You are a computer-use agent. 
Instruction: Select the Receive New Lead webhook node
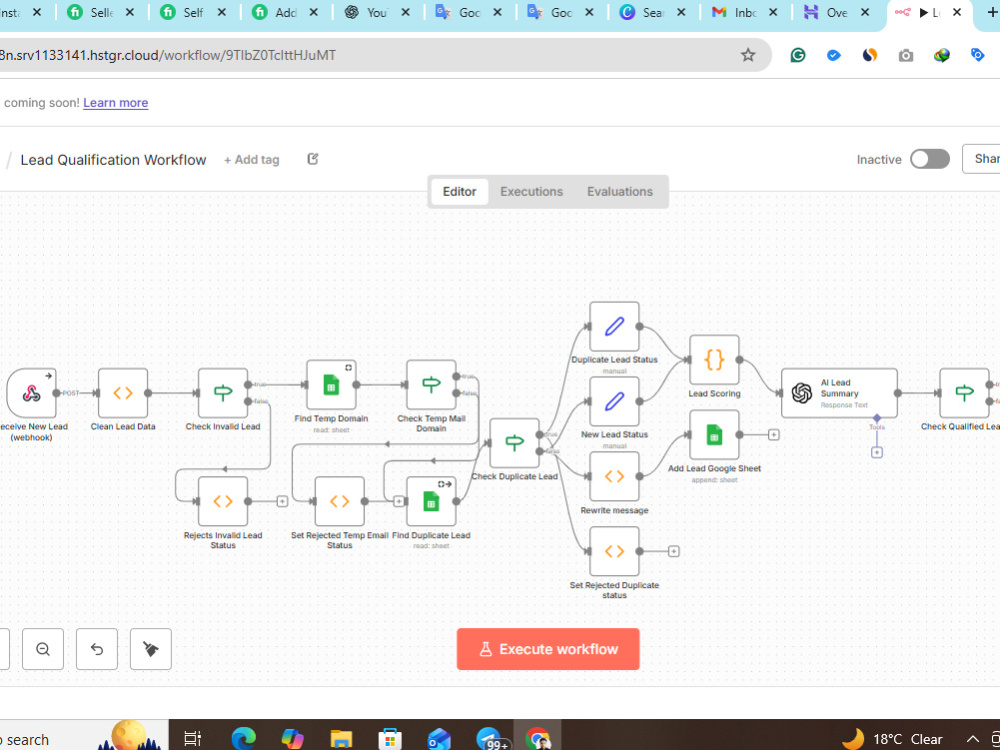(31, 393)
